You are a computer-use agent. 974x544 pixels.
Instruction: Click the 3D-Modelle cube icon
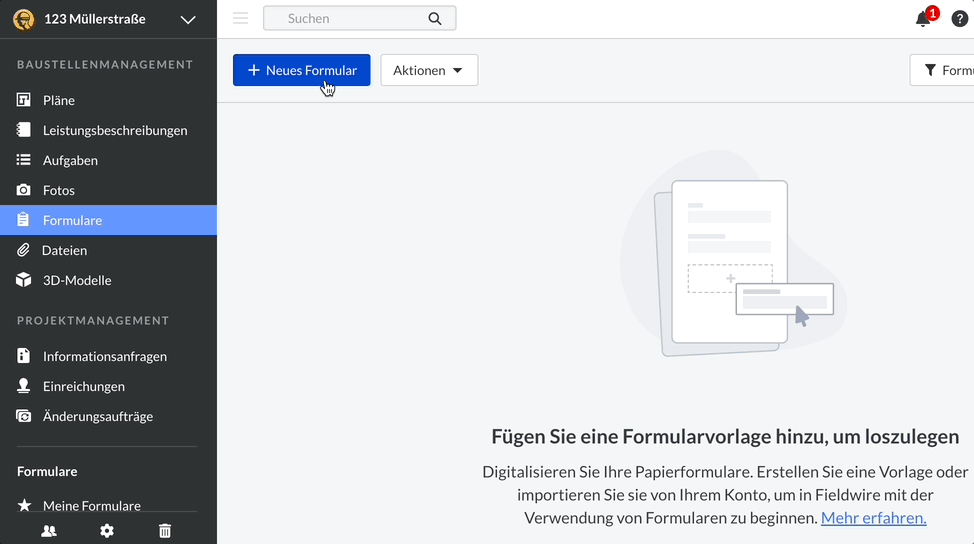(x=24, y=279)
